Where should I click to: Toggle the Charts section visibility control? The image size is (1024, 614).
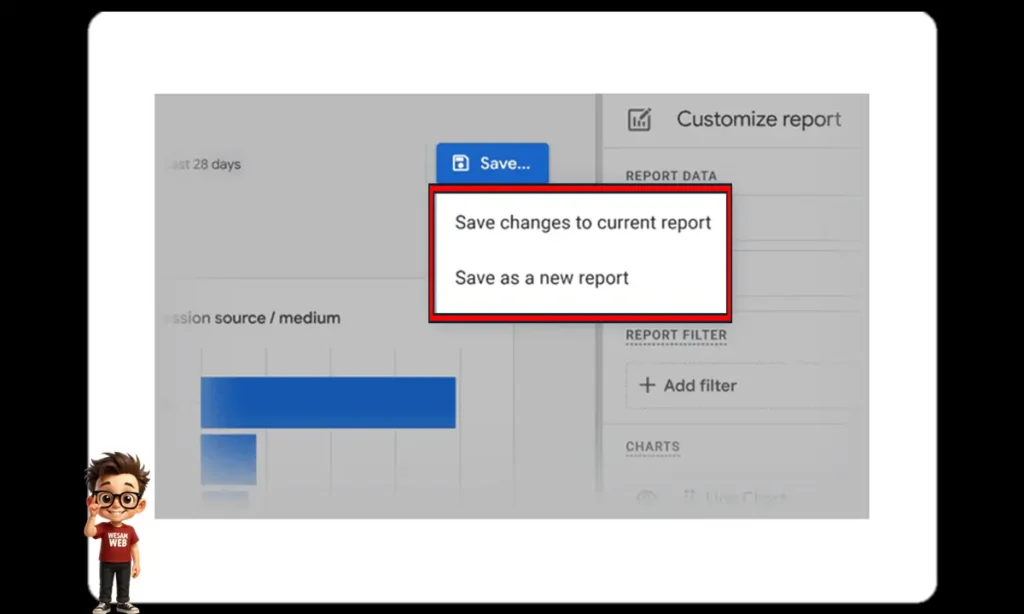pyautogui.click(x=647, y=495)
